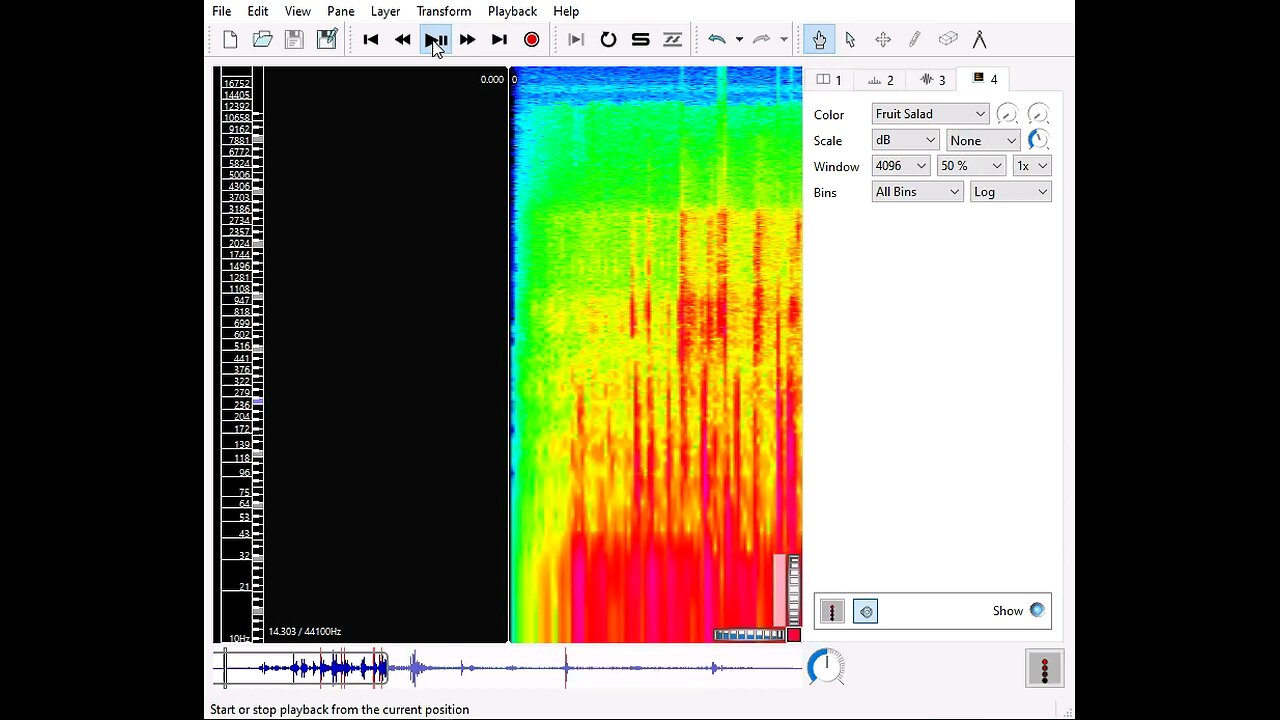Toggle Solo playback (S icon)
Screen dimensions: 1280x720
(x=640, y=40)
